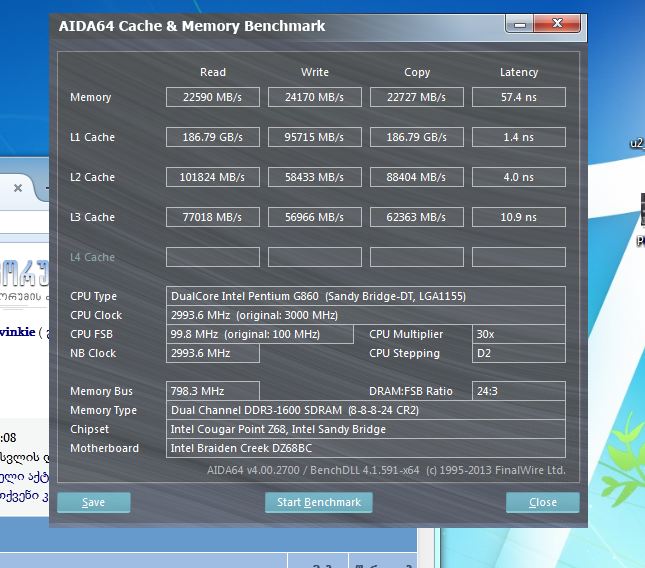Select Memory Write value 24170 MB/s

point(315,97)
